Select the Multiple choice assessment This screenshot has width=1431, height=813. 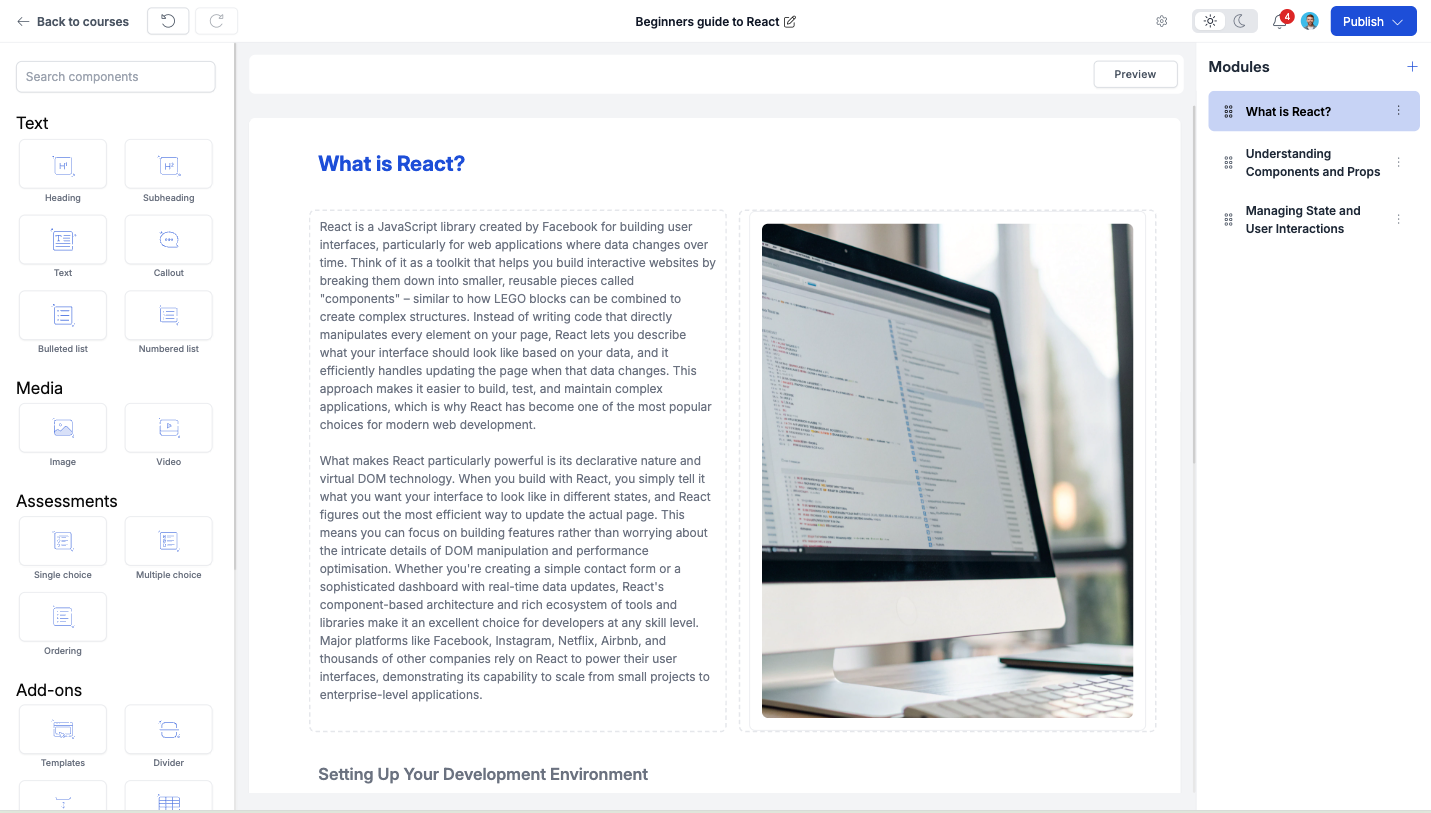point(167,540)
